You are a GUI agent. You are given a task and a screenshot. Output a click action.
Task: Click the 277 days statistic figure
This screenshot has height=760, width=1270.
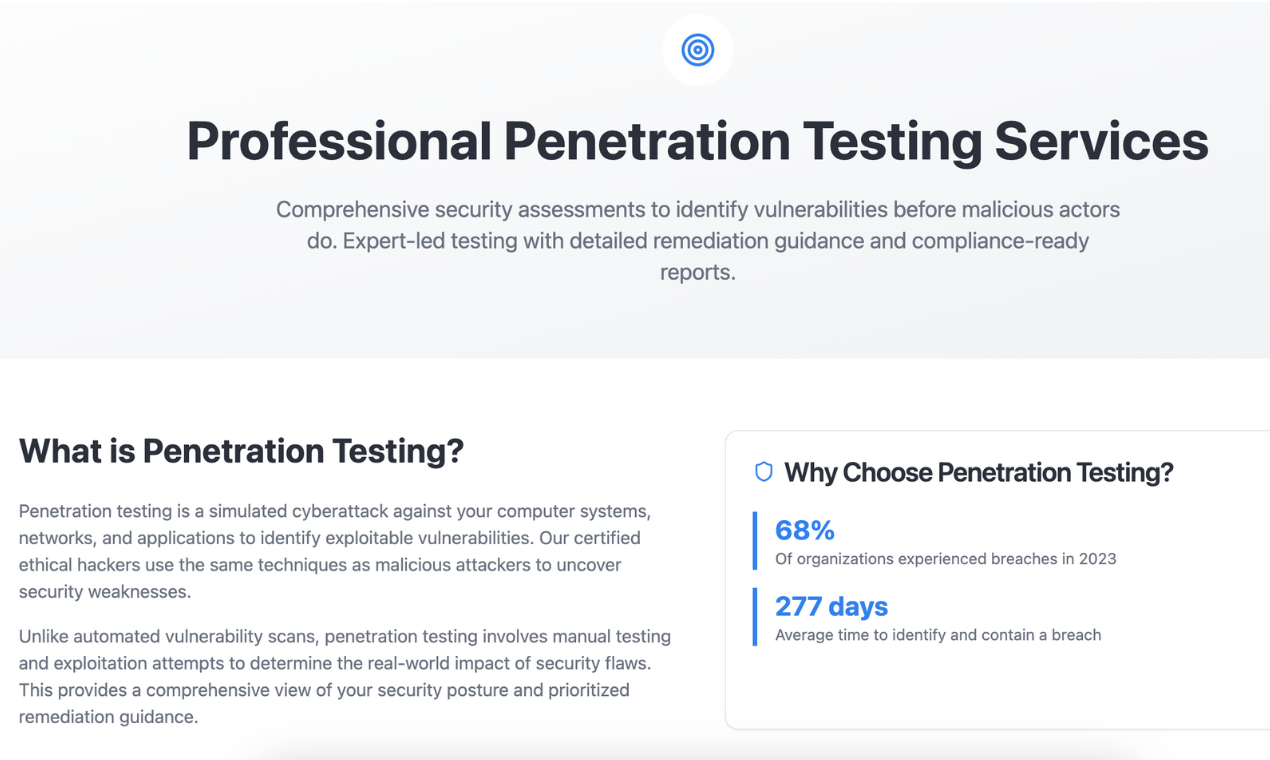pos(831,606)
